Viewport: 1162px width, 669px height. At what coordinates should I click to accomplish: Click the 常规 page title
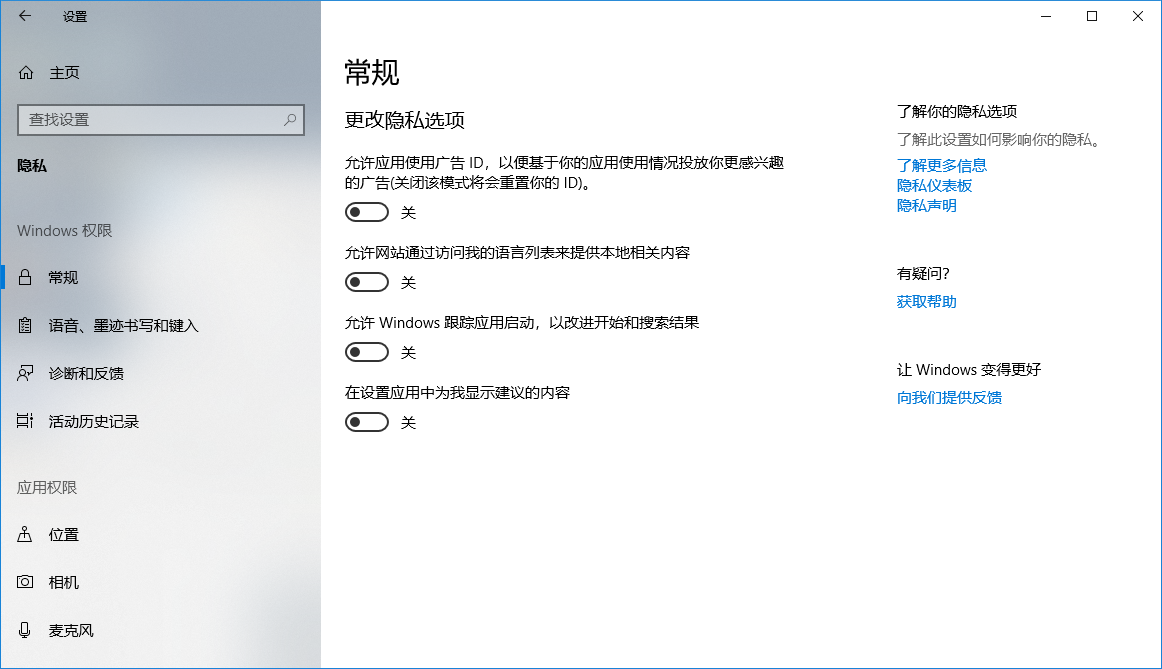pos(372,73)
